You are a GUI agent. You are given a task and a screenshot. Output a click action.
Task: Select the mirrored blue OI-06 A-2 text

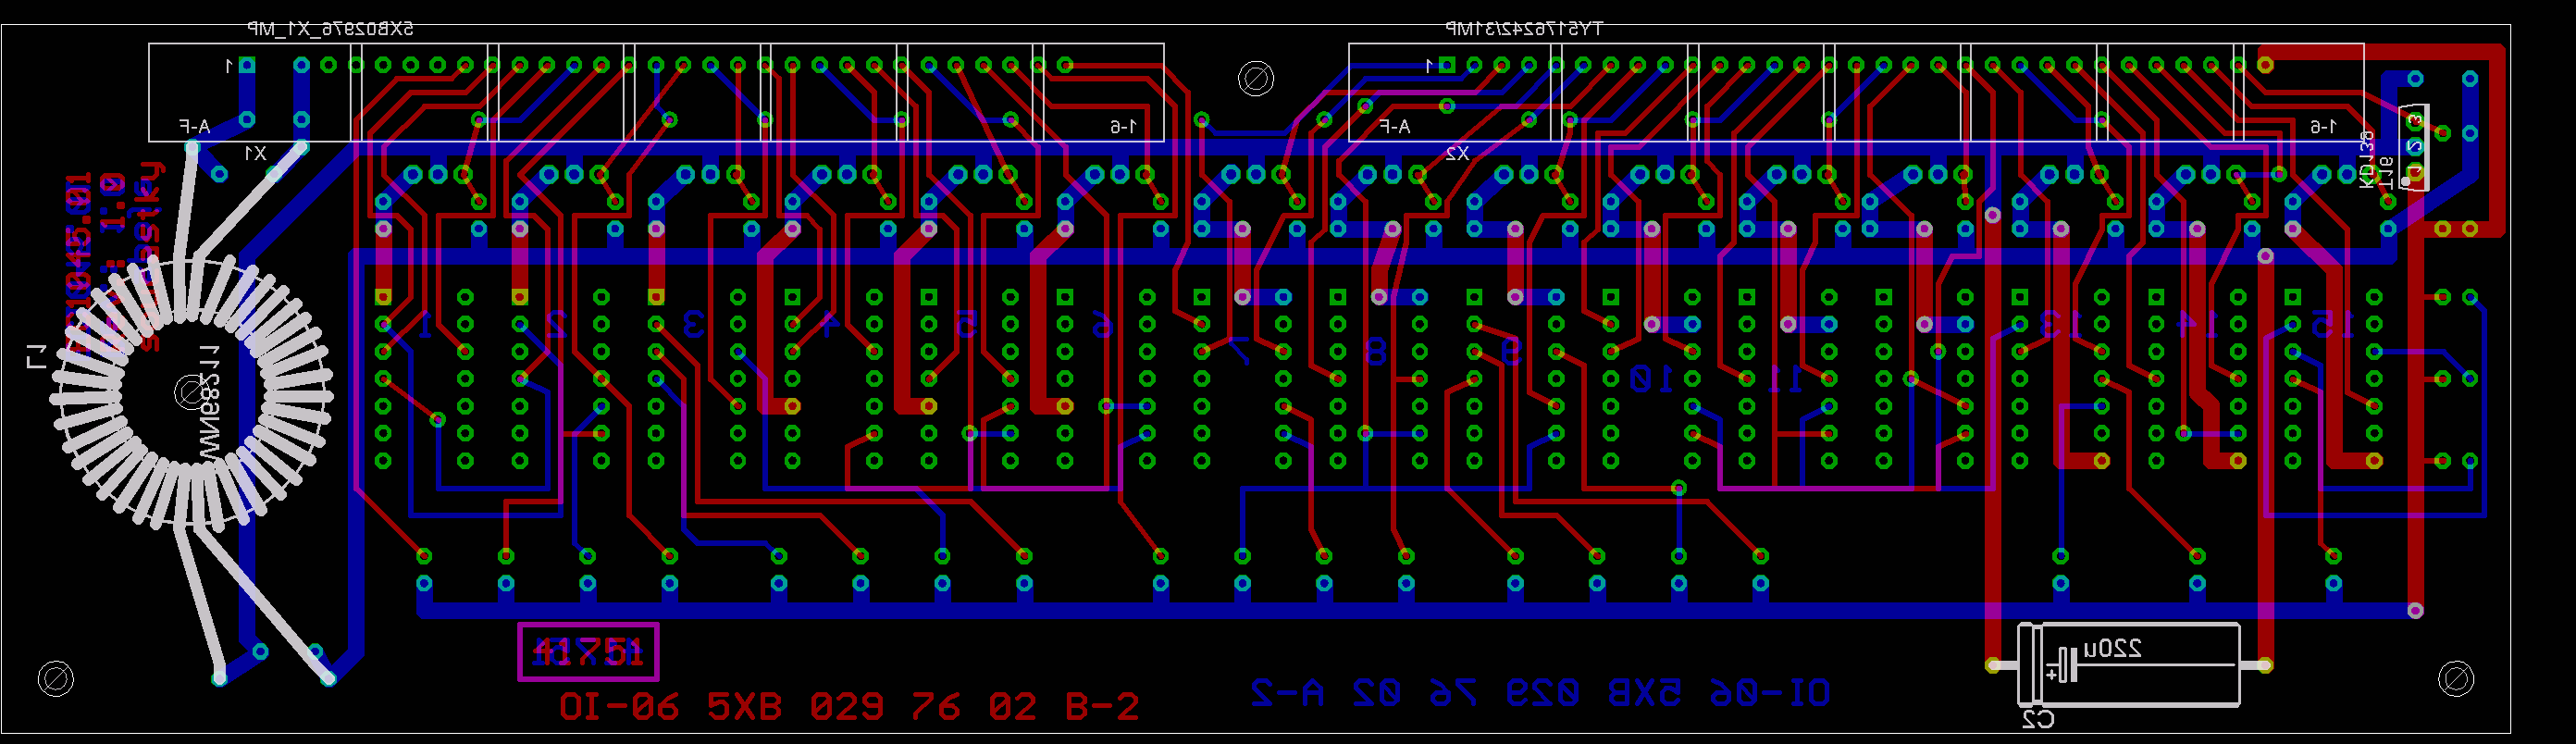(x=1540, y=692)
